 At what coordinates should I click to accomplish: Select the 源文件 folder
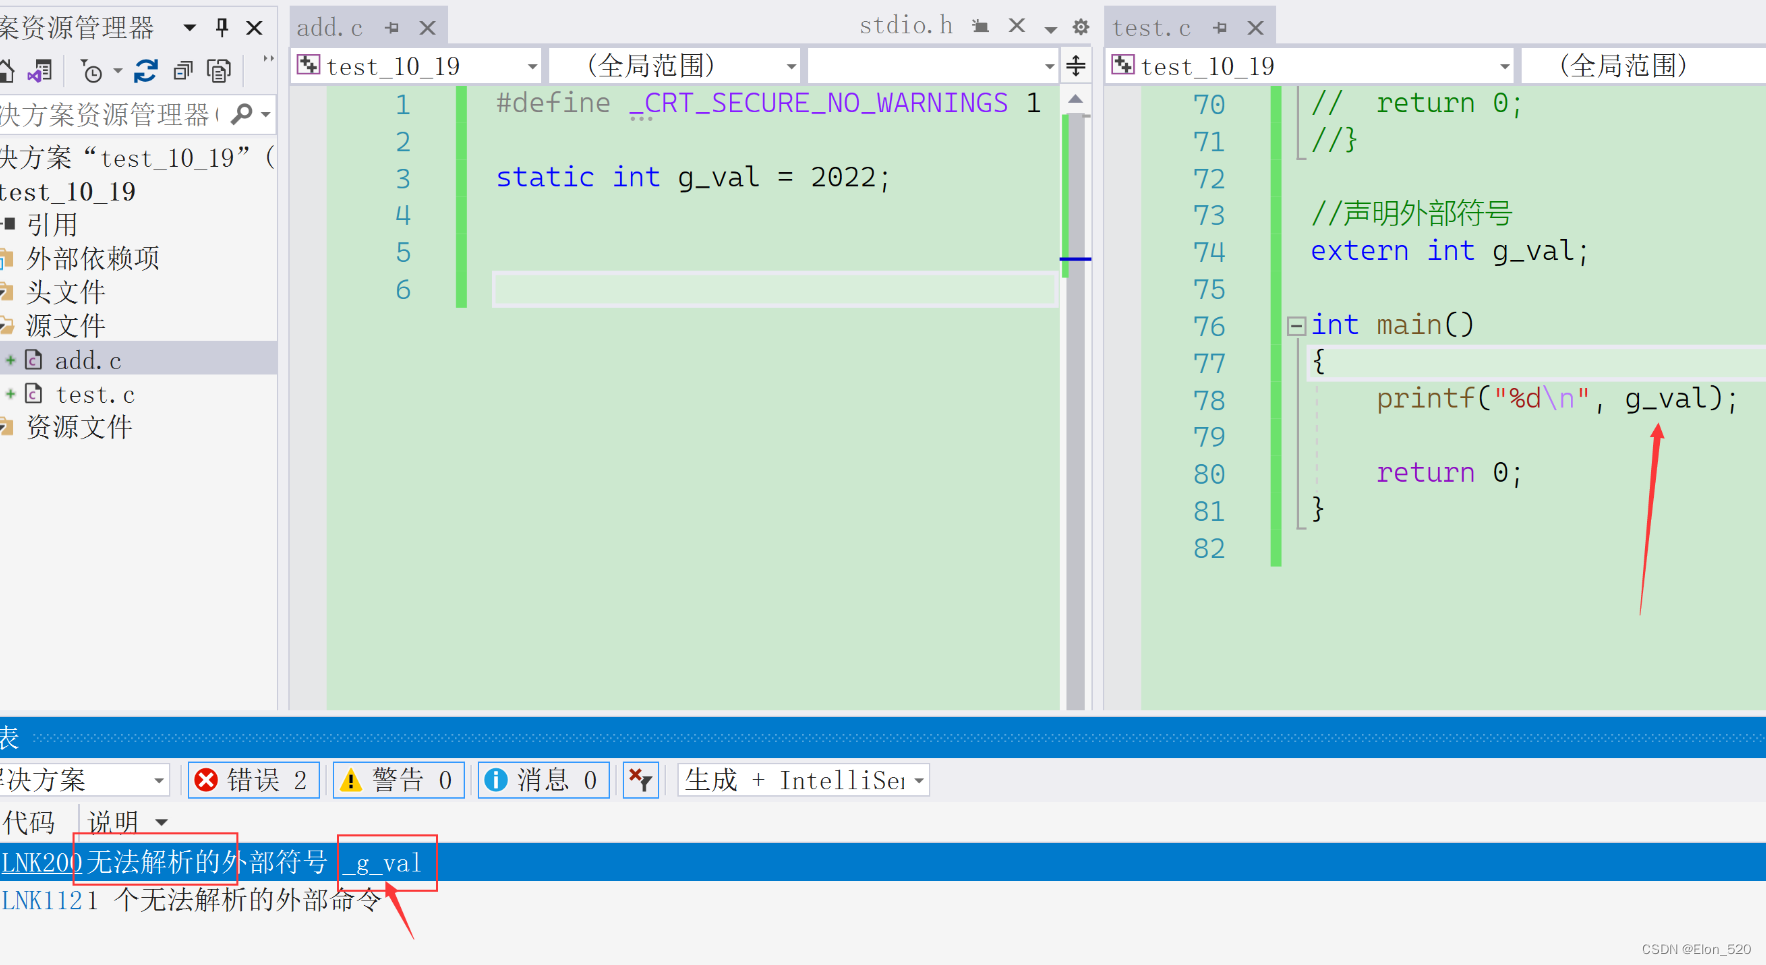pyautogui.click(x=65, y=326)
